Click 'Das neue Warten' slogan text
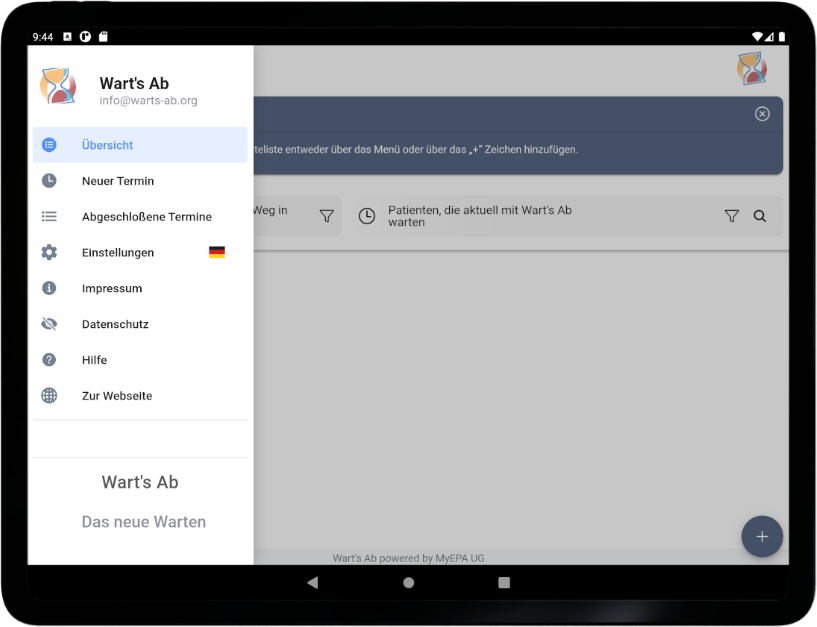 pyautogui.click(x=144, y=522)
